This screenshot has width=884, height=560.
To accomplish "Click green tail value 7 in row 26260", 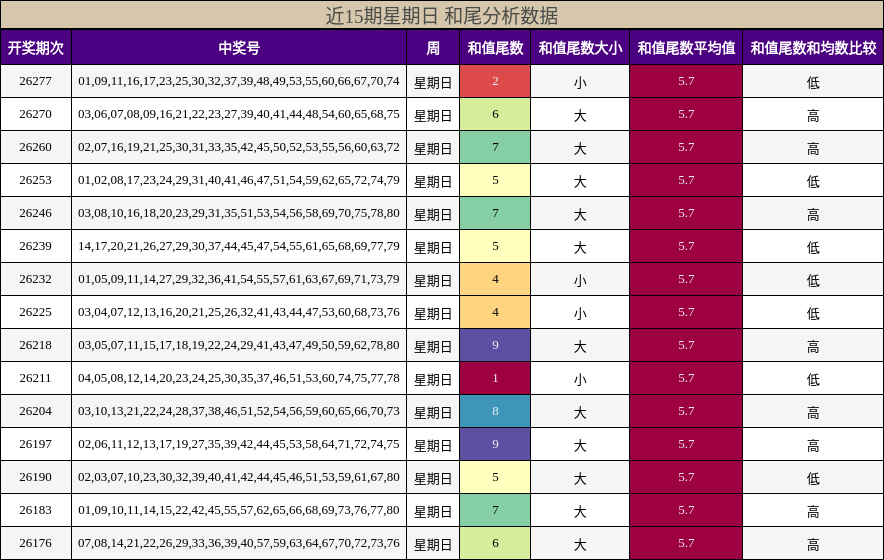I will tap(495, 147).
